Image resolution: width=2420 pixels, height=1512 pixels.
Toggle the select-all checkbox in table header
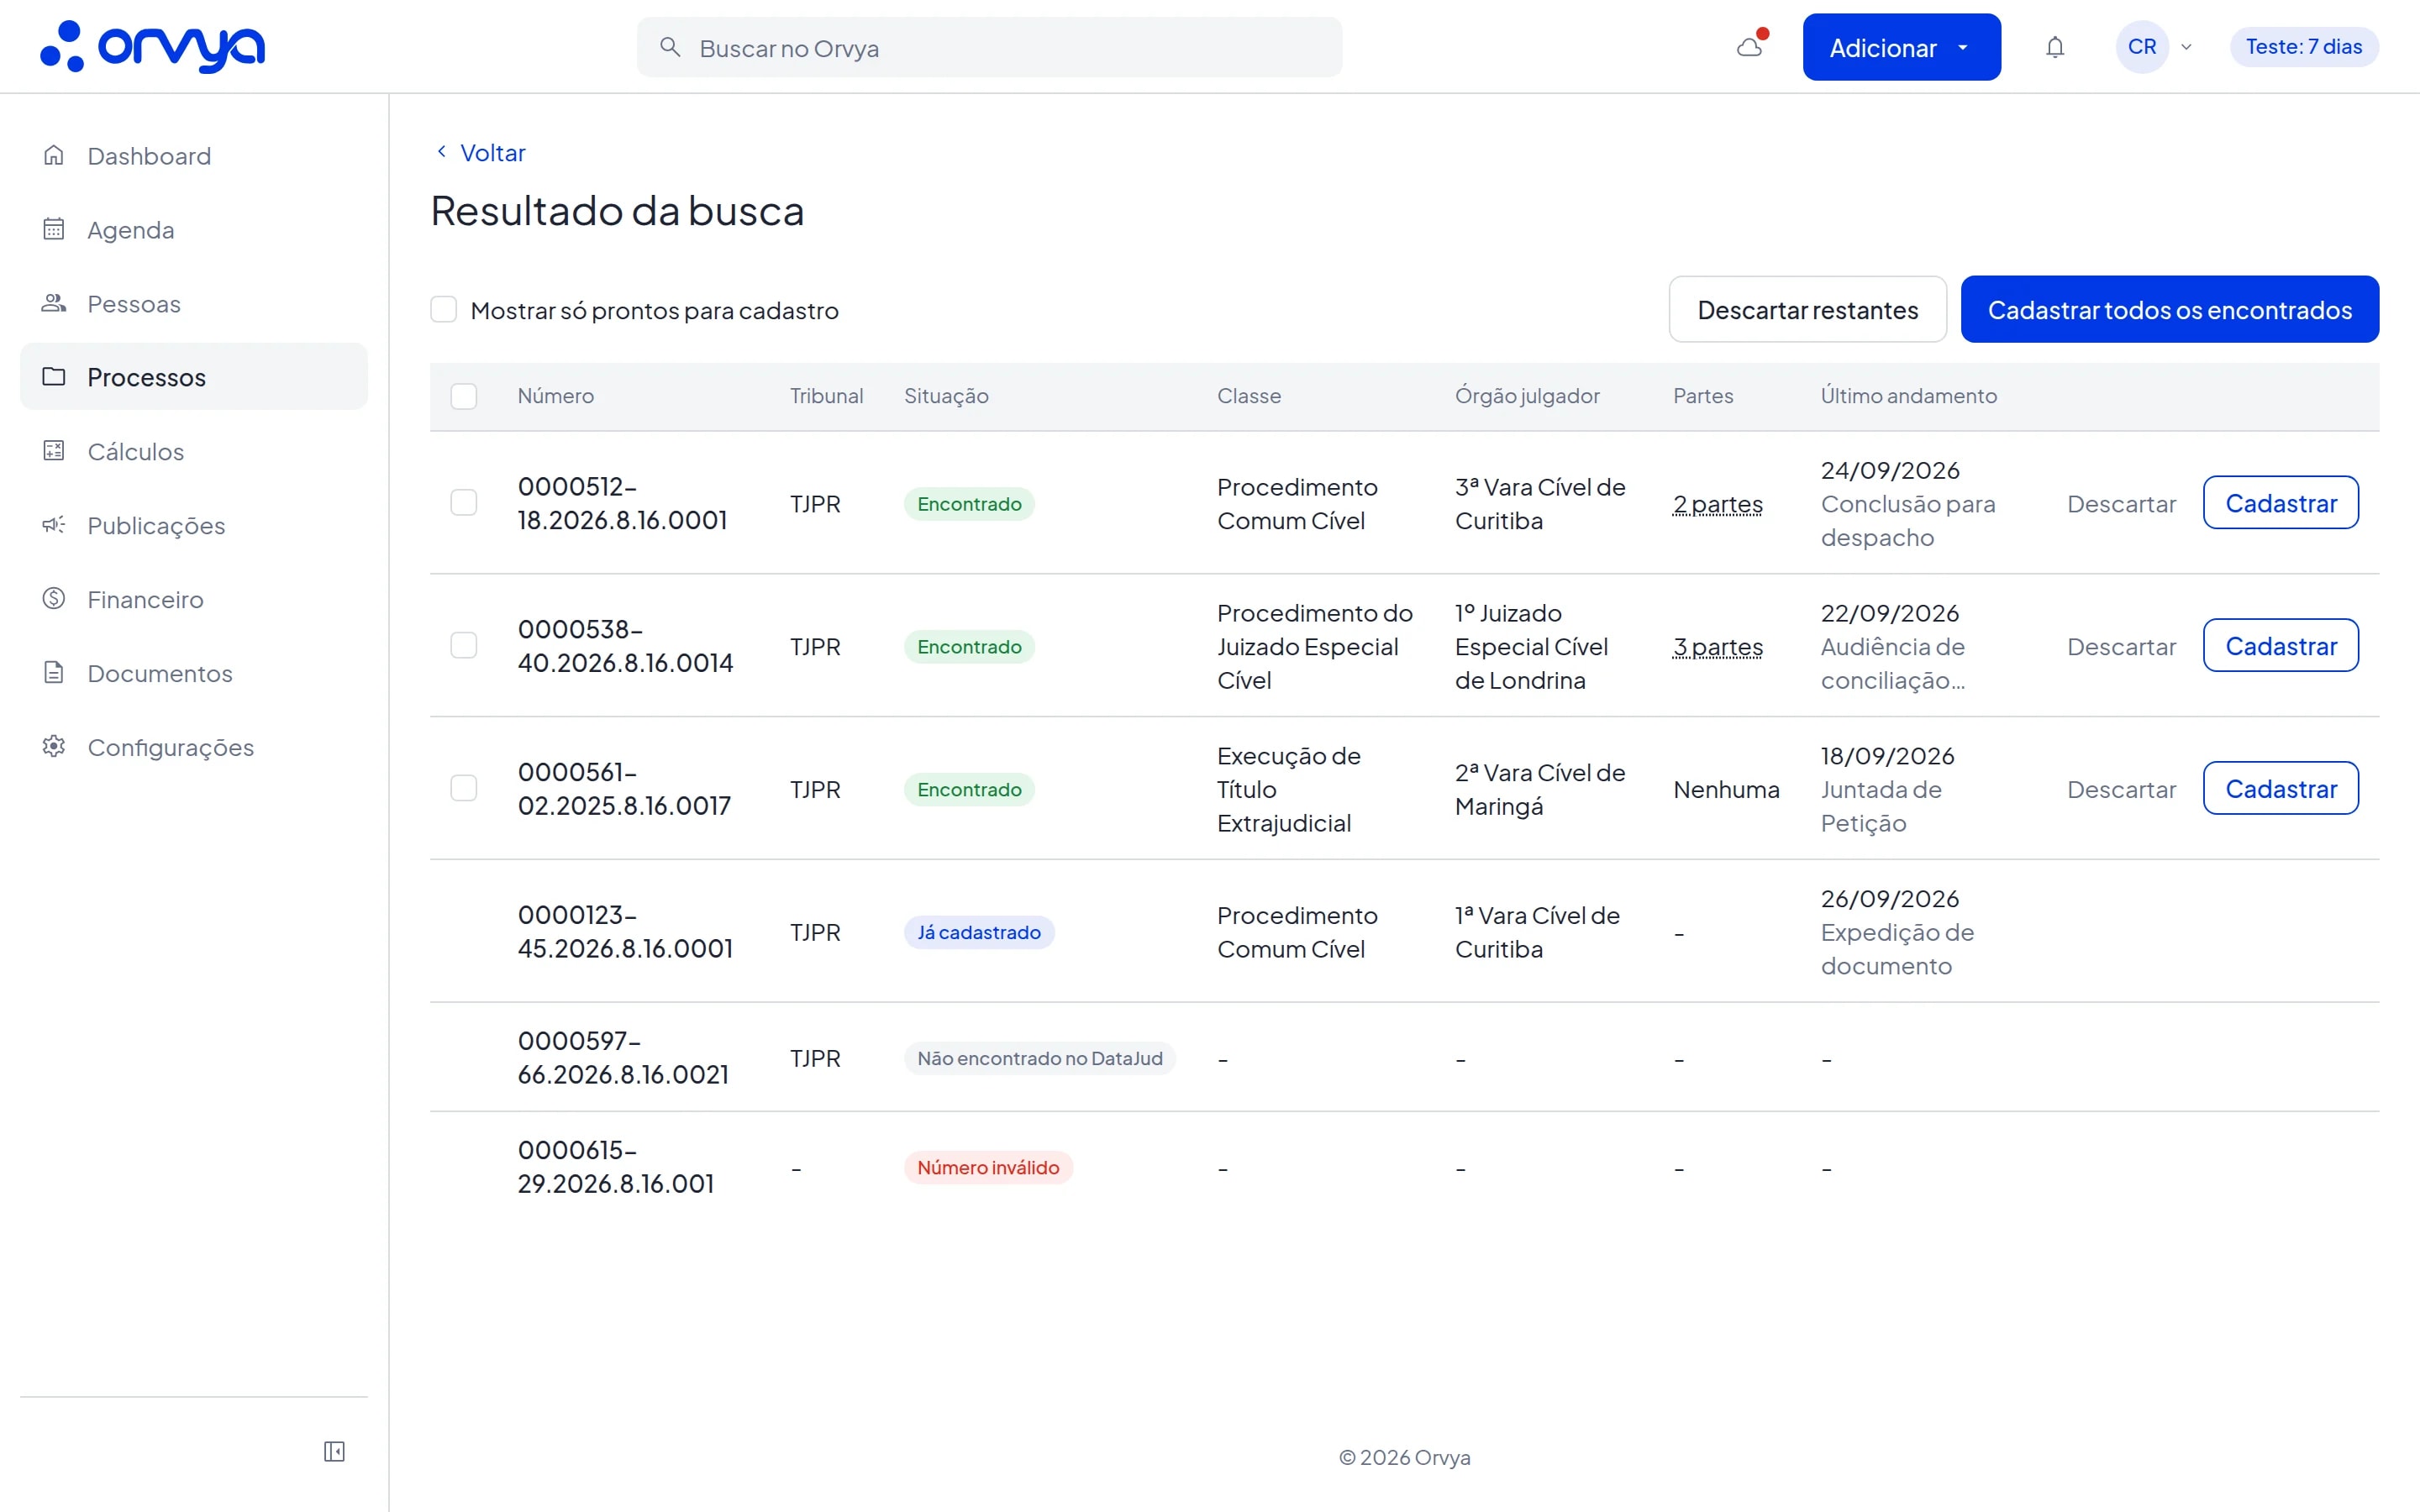[x=463, y=396]
